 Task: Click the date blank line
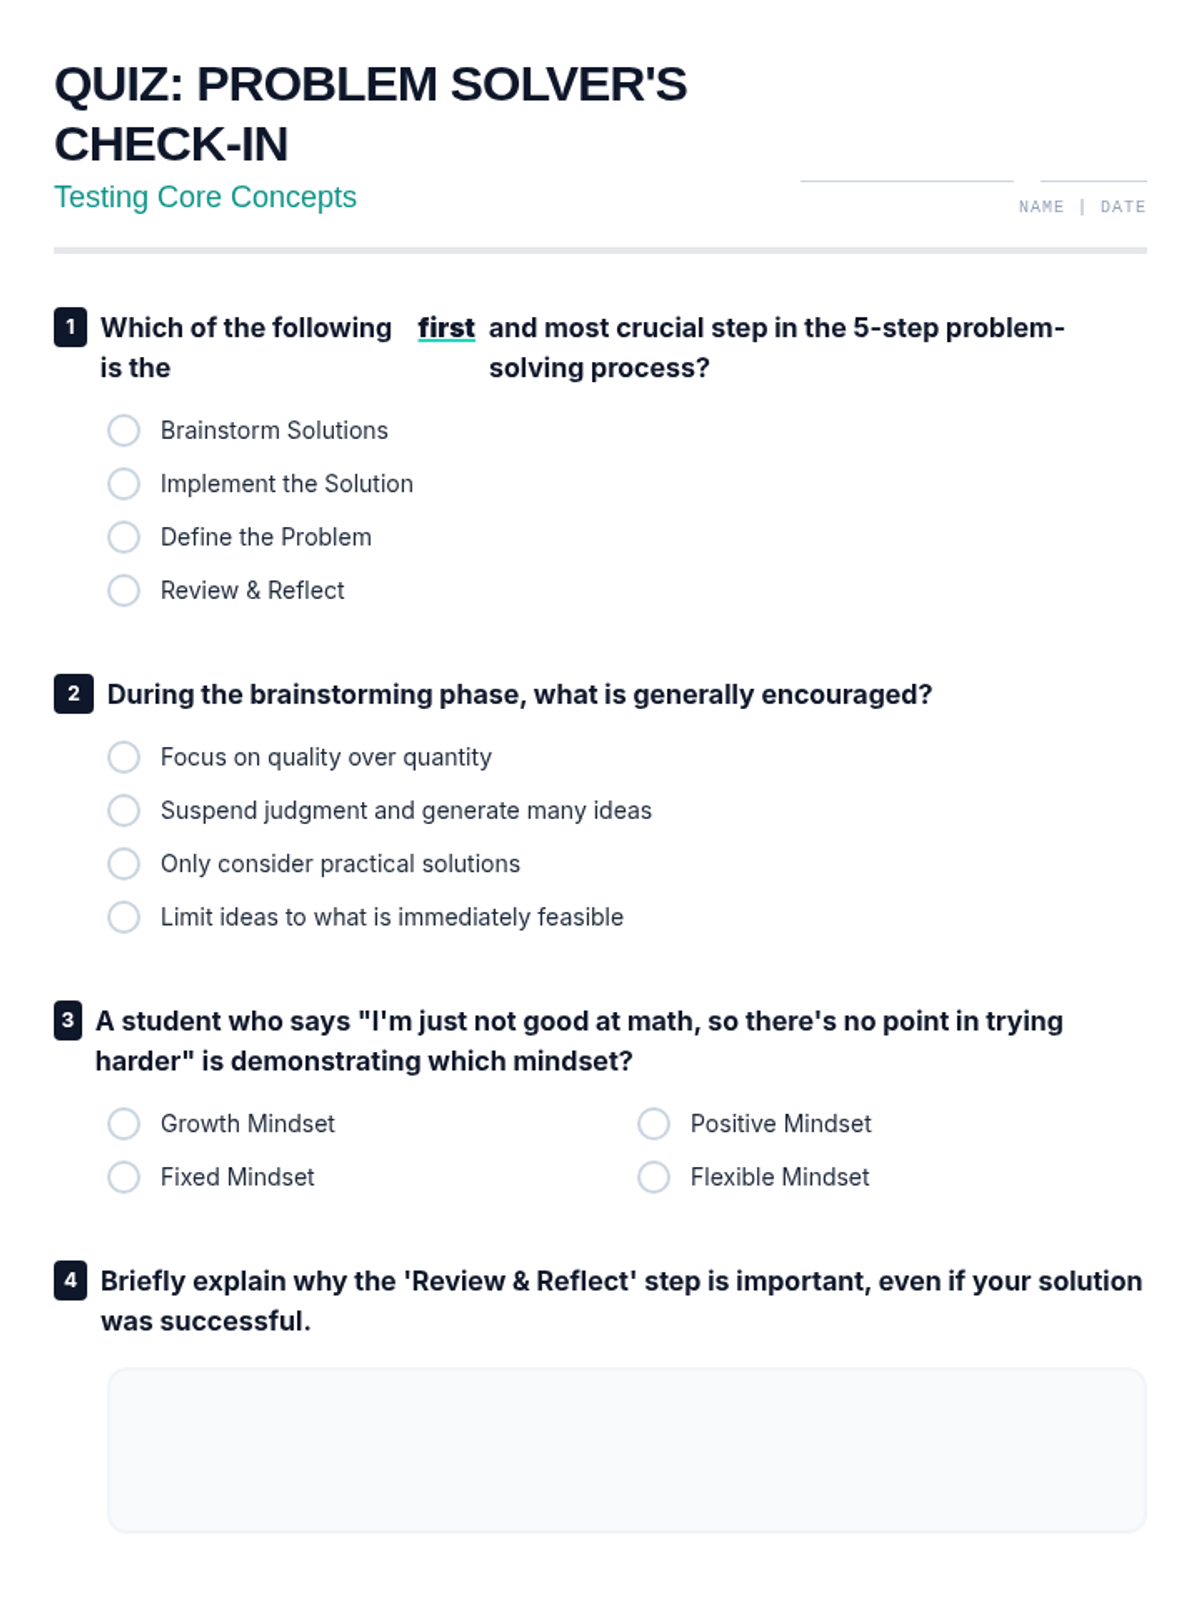pos(1093,174)
